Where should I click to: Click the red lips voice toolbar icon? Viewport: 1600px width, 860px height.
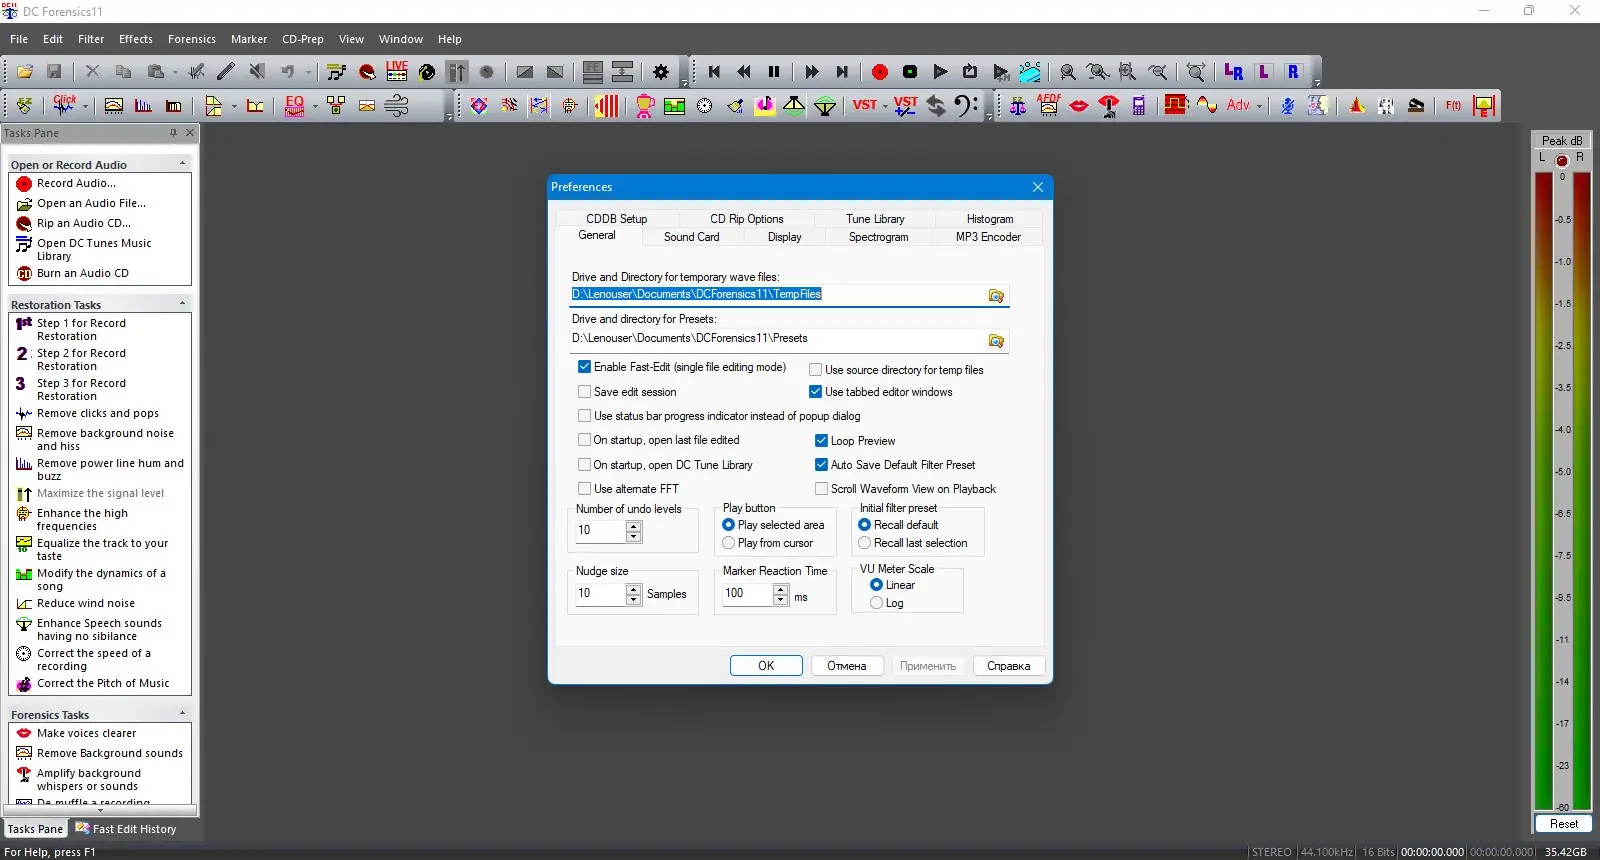point(1079,105)
